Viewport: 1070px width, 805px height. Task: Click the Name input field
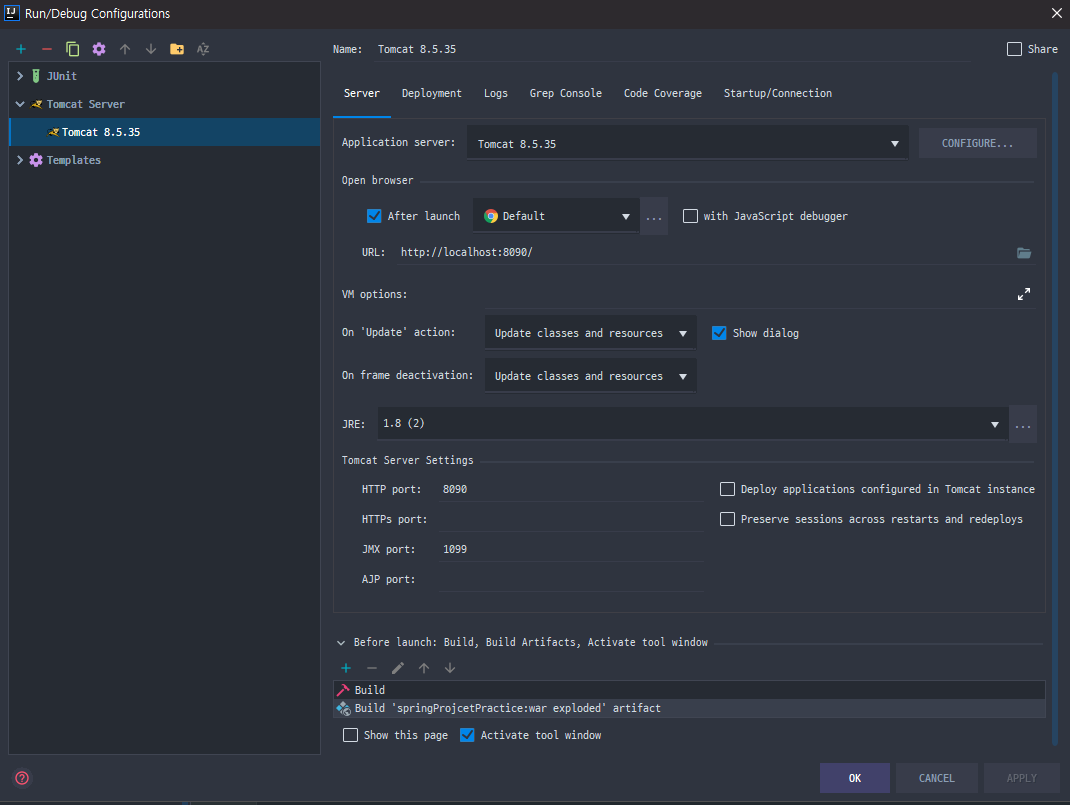pos(672,49)
